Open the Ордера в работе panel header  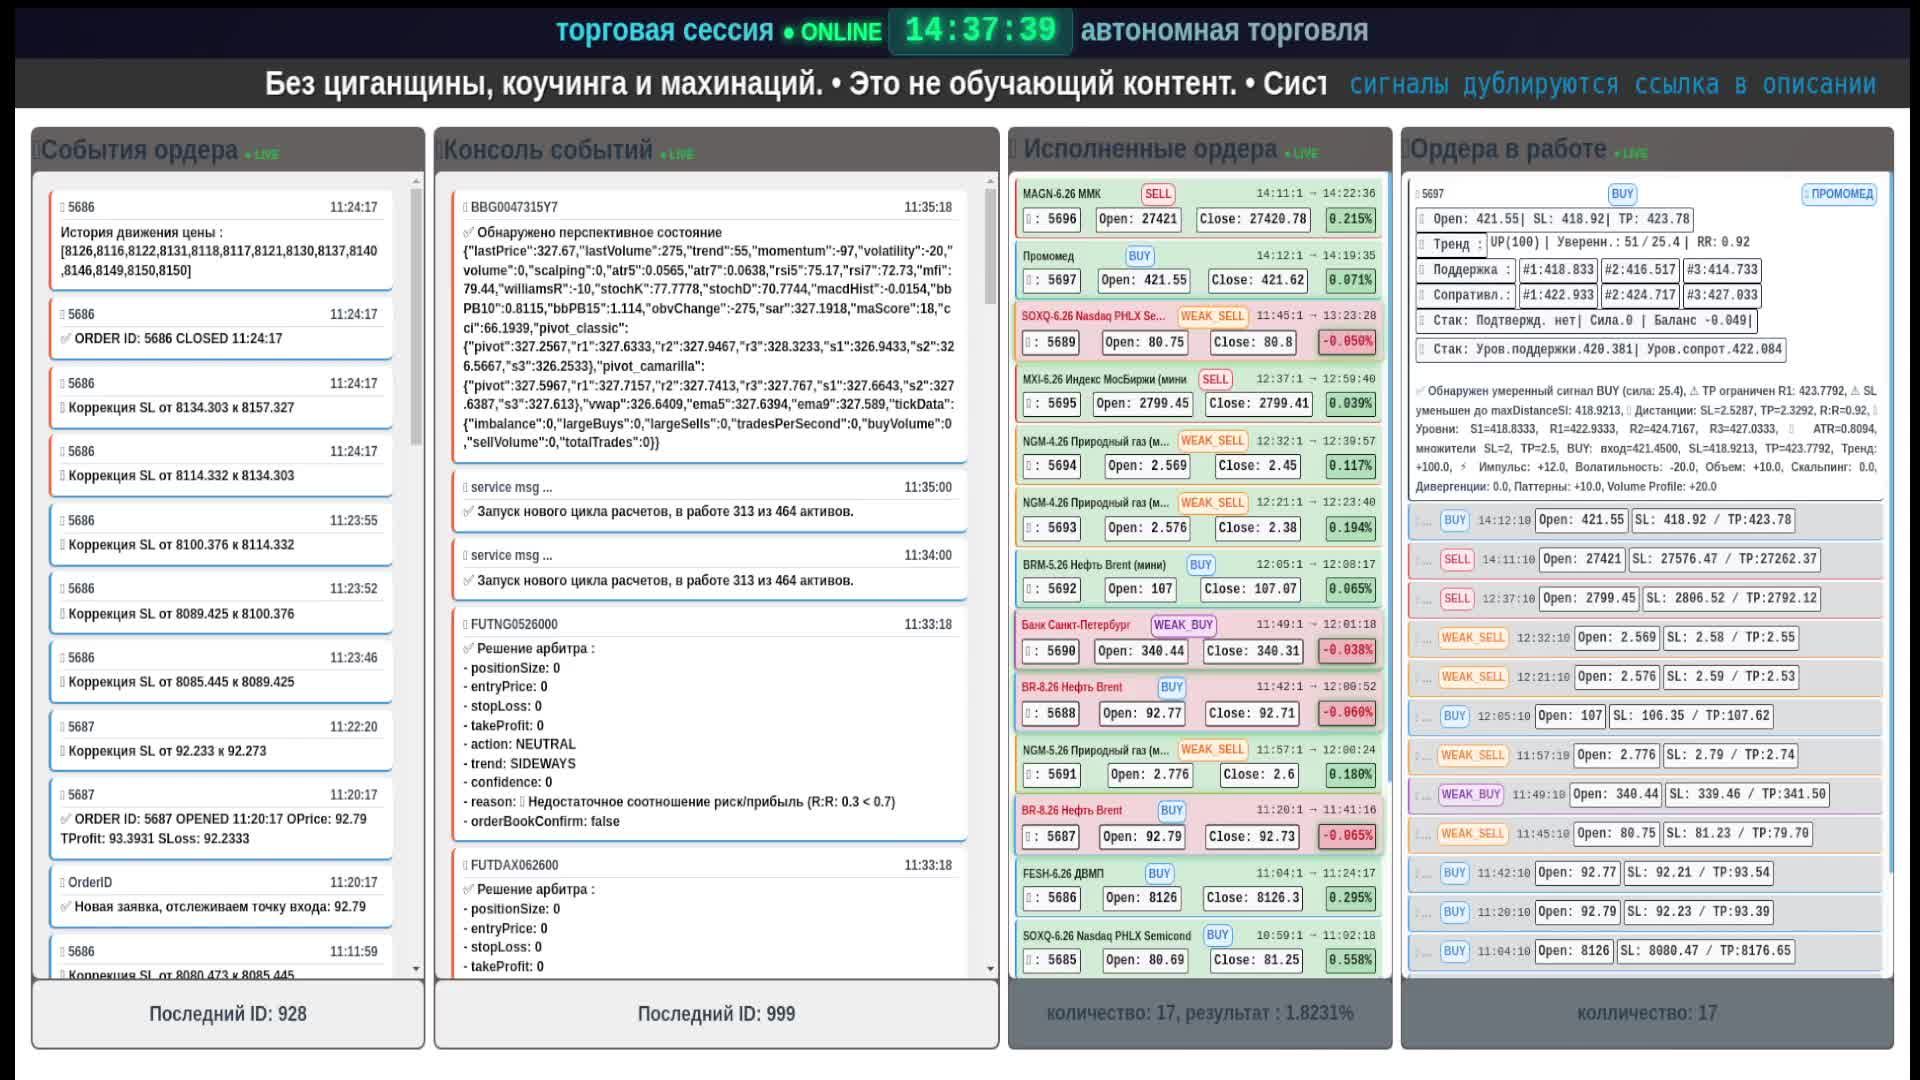(1505, 152)
